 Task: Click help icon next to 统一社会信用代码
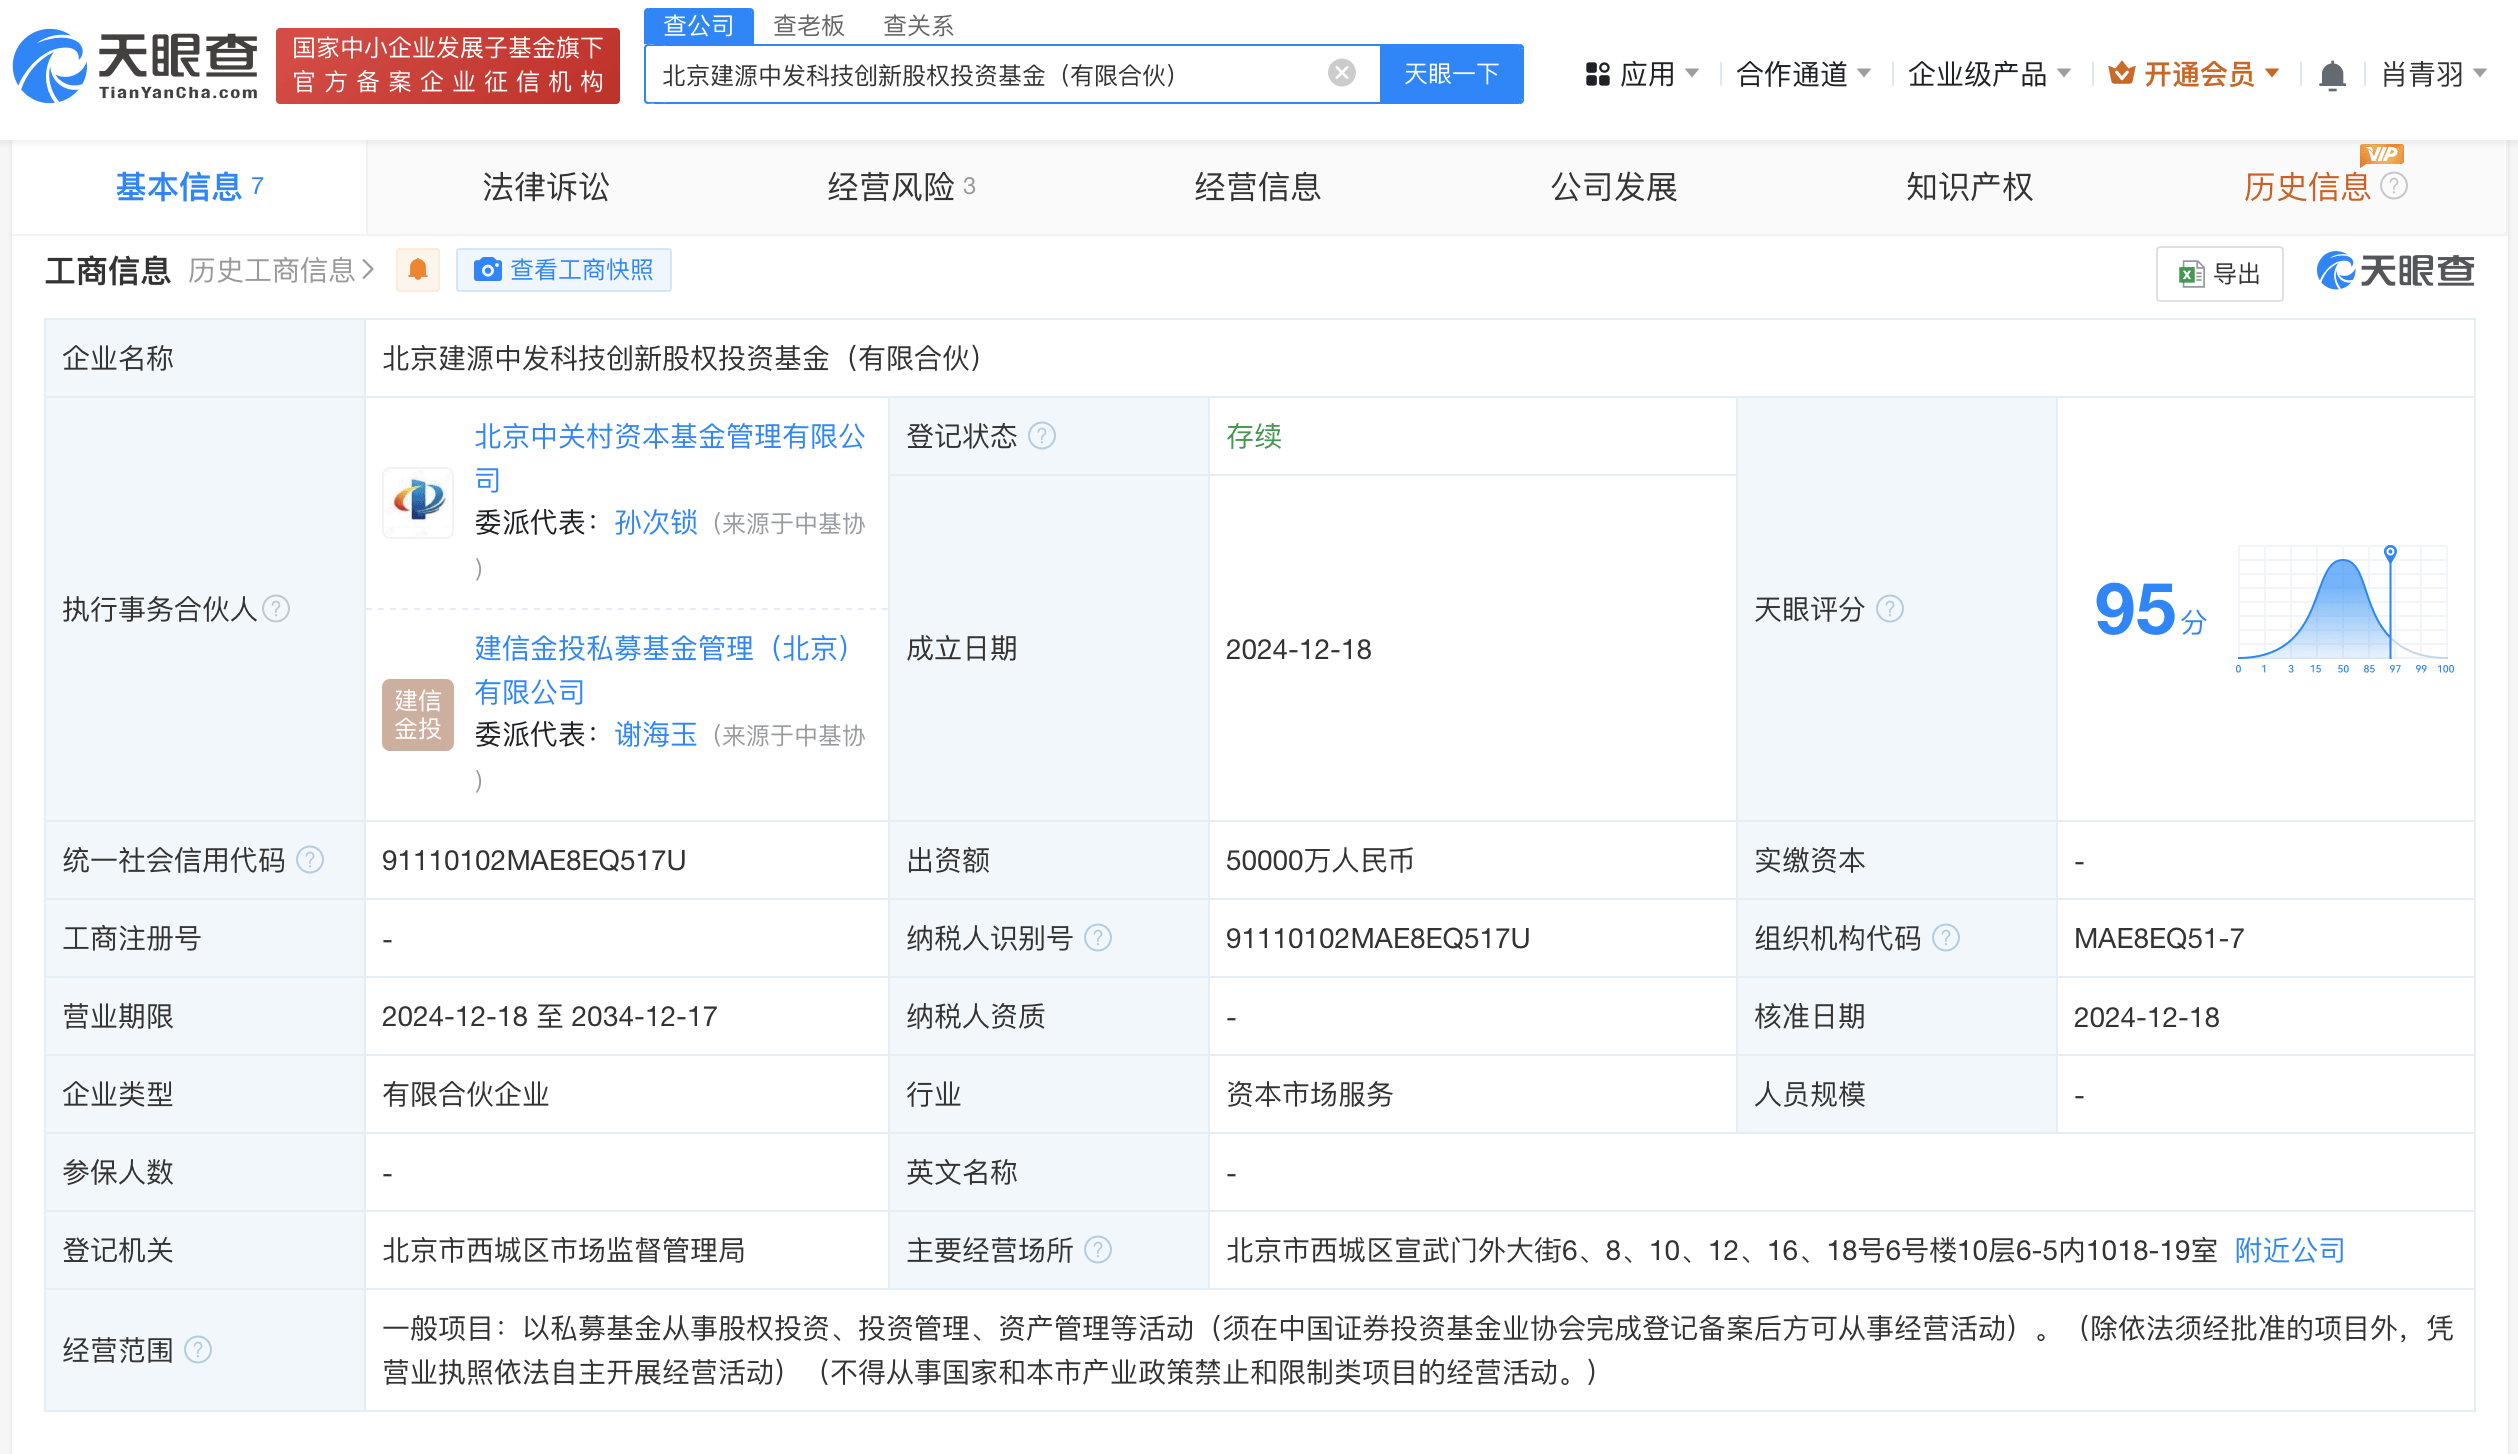click(x=311, y=860)
